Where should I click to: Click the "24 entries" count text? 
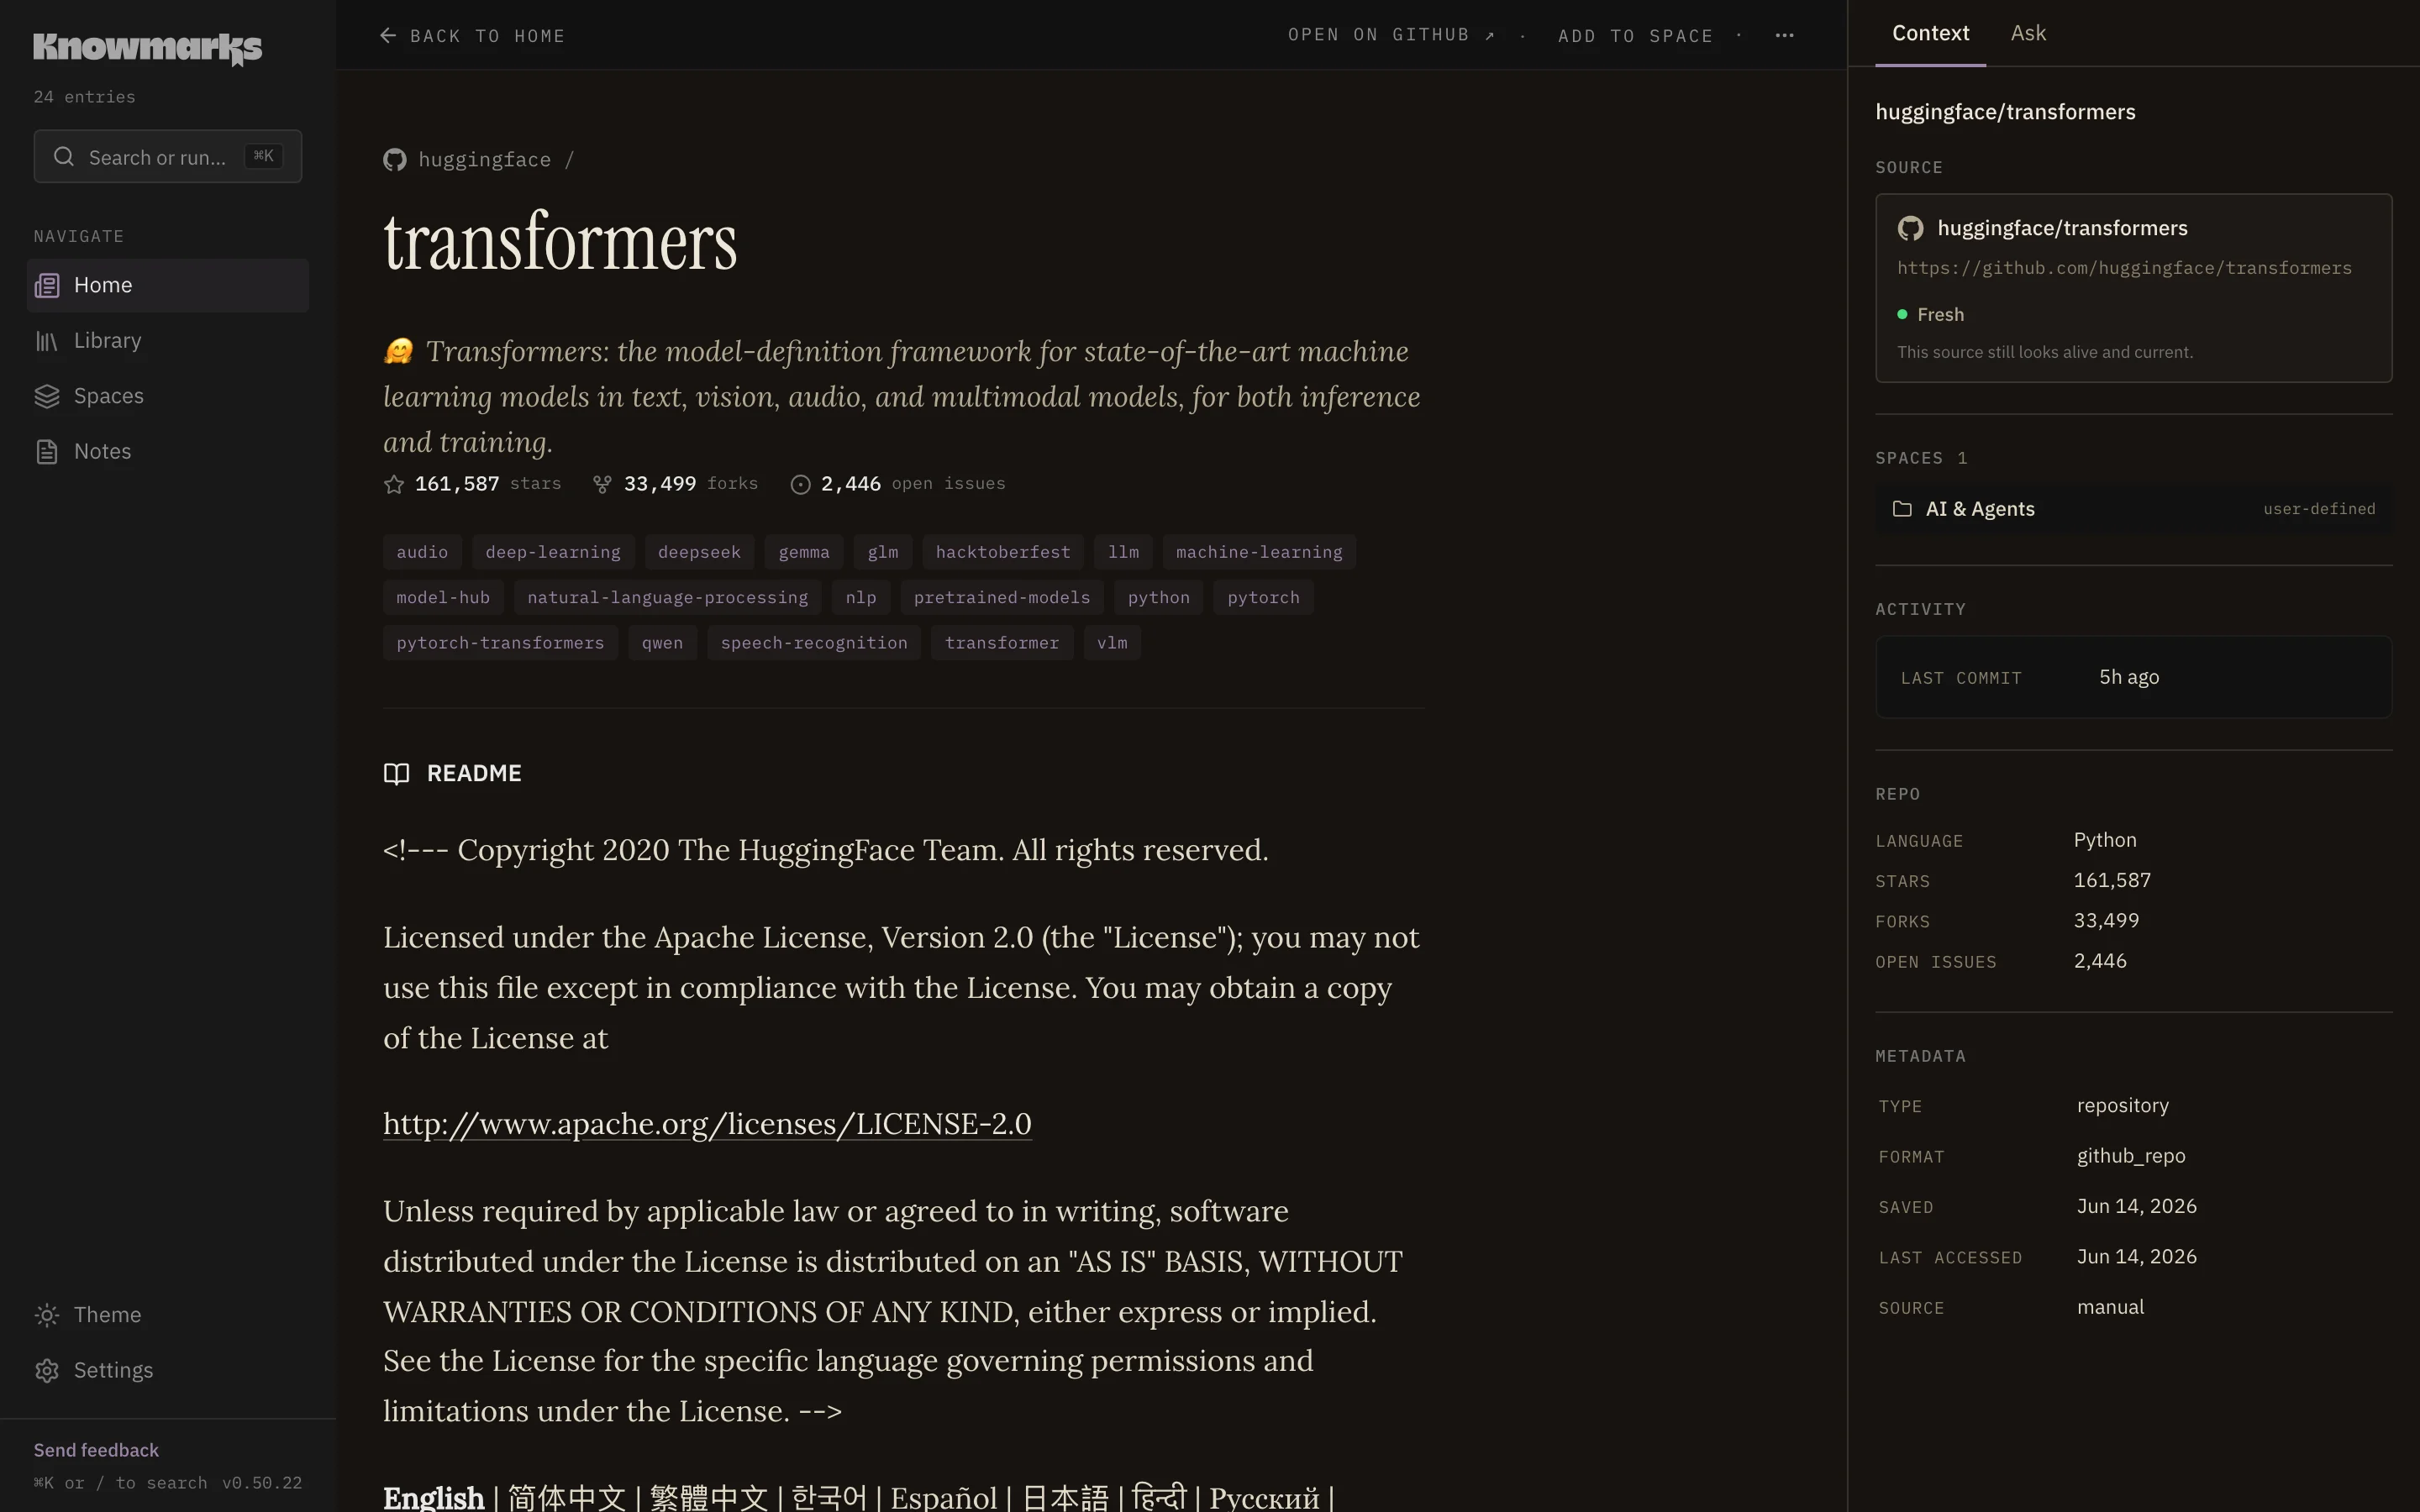tap(84, 97)
